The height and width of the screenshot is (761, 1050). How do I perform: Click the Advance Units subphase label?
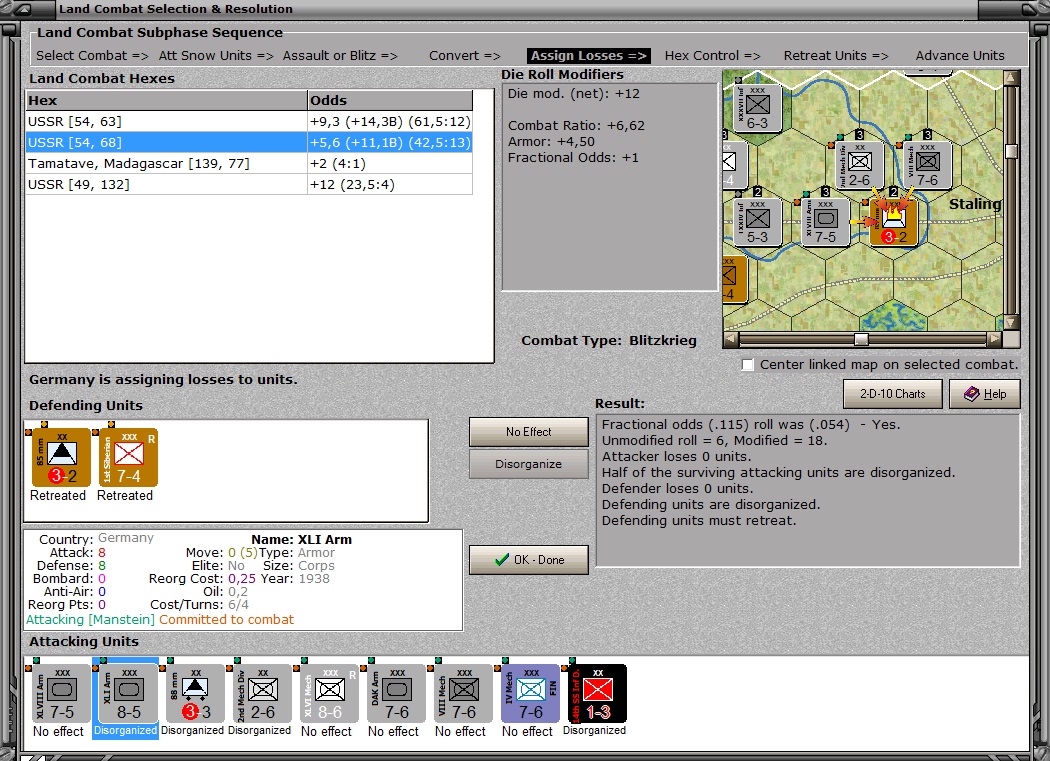pos(960,56)
